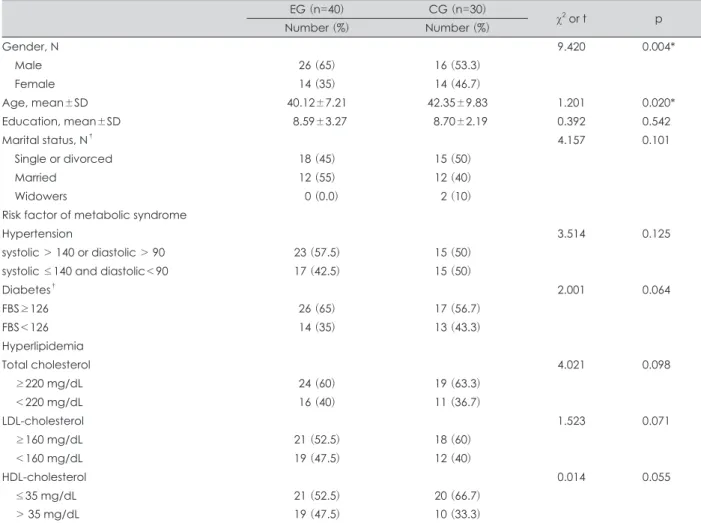Select CG age value 42.35±9.83

pyautogui.click(x=457, y=103)
